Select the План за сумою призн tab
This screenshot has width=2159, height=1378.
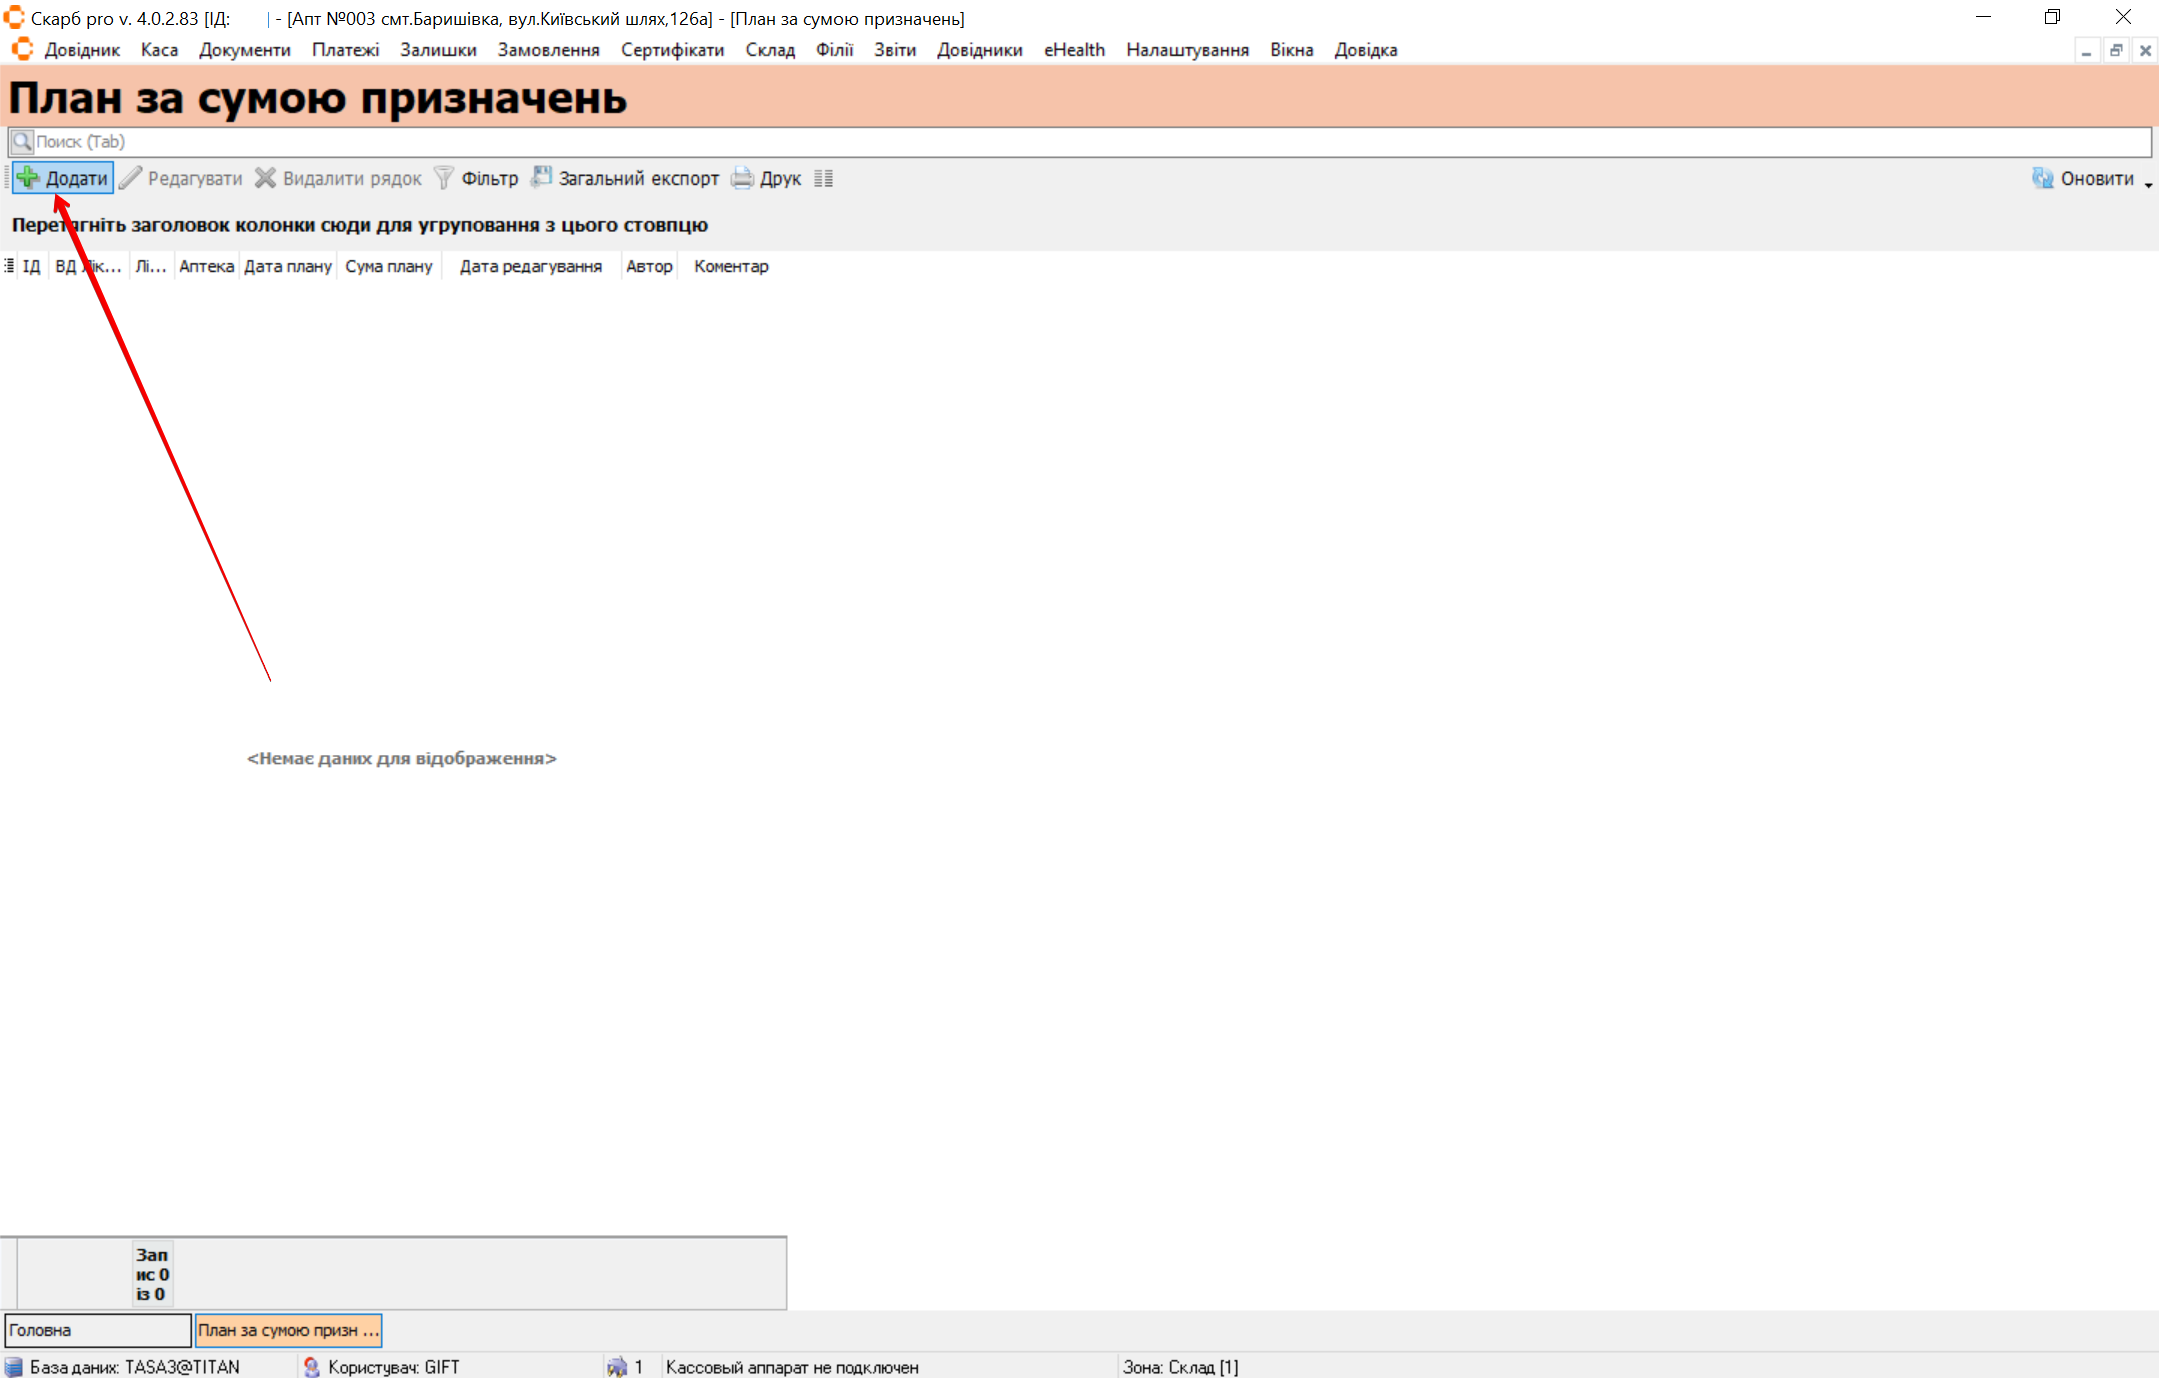(x=288, y=1330)
